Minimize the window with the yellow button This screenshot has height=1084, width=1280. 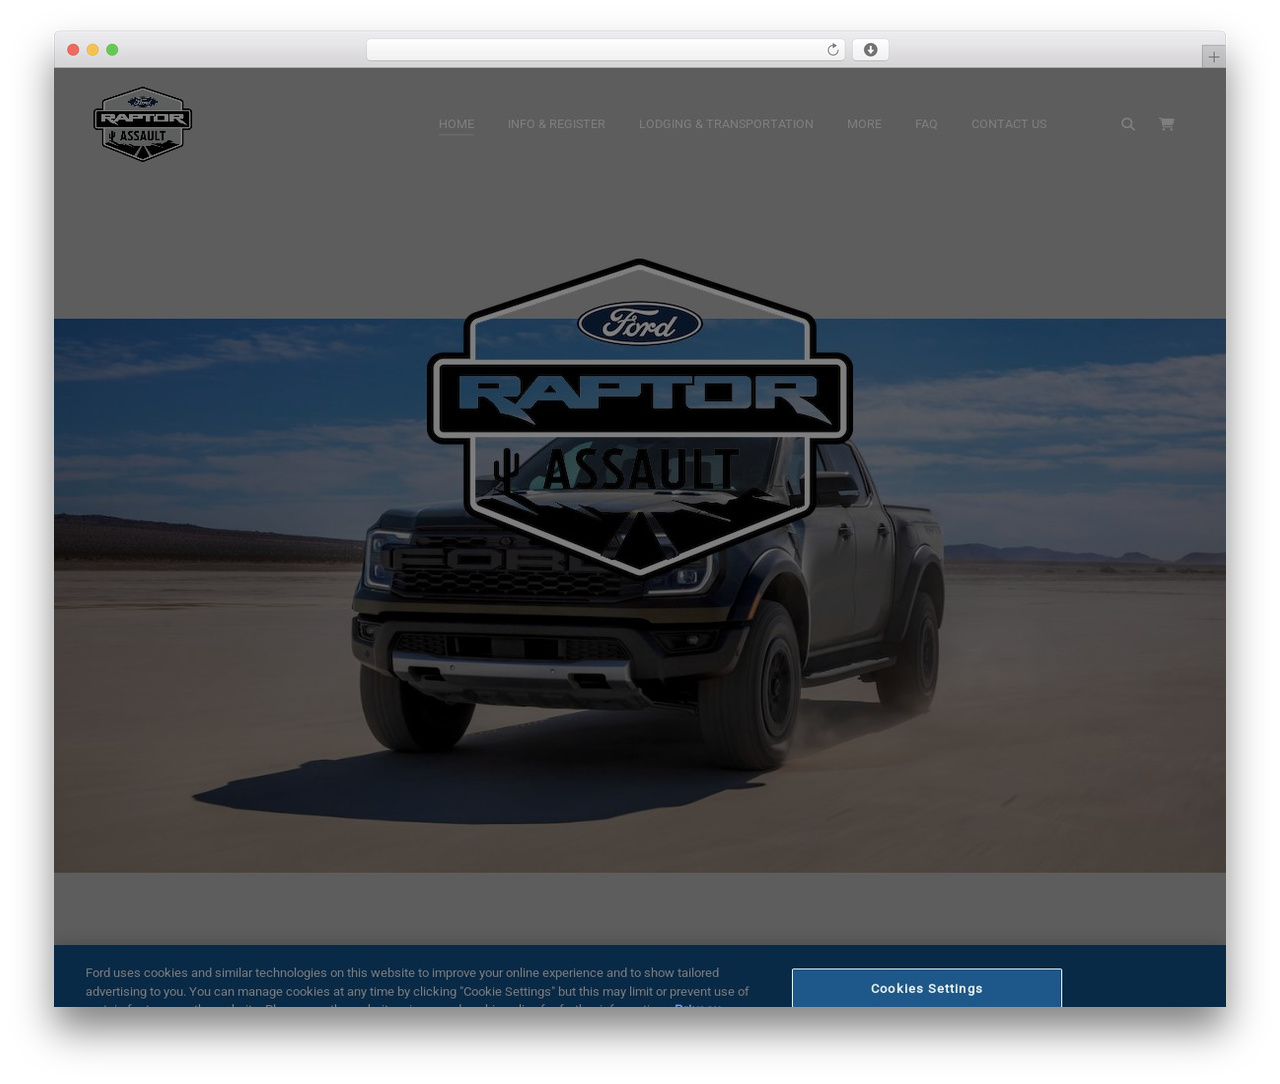(93, 50)
